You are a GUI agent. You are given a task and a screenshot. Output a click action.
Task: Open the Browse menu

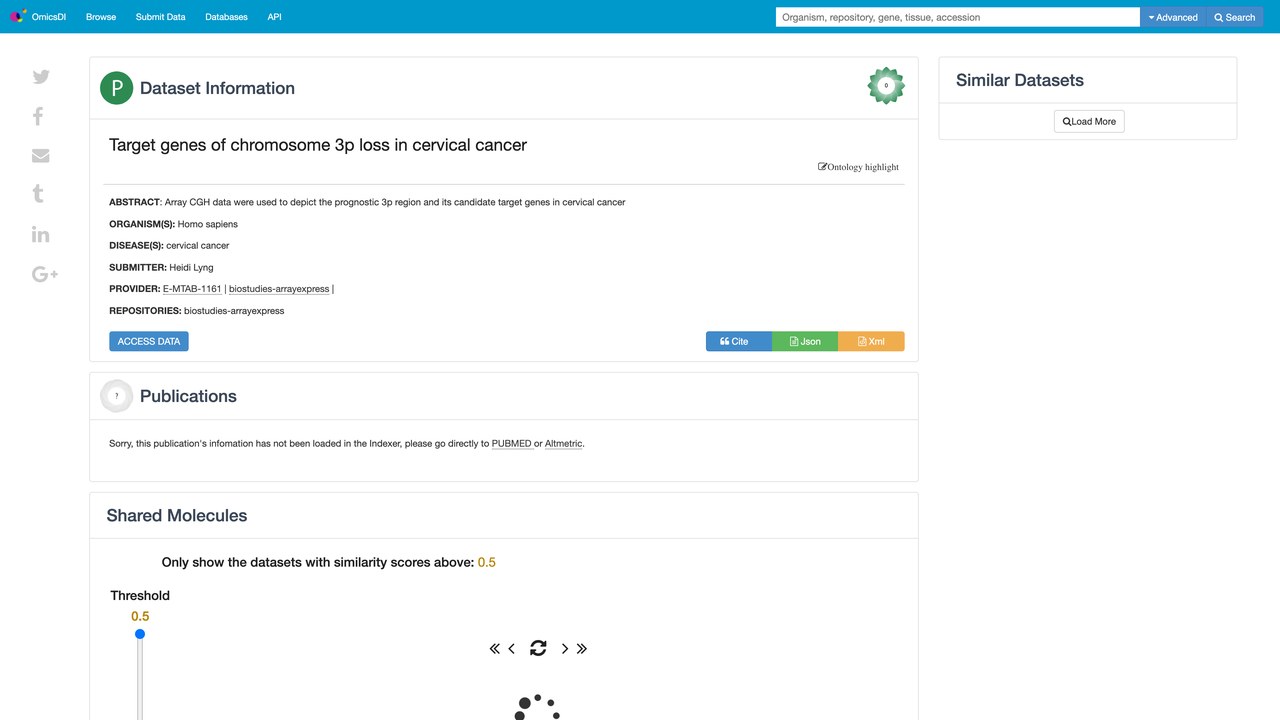[101, 17]
